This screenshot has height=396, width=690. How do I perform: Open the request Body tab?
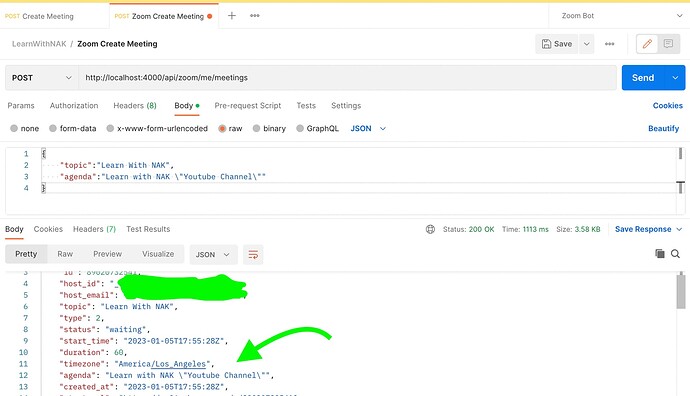[x=187, y=106]
